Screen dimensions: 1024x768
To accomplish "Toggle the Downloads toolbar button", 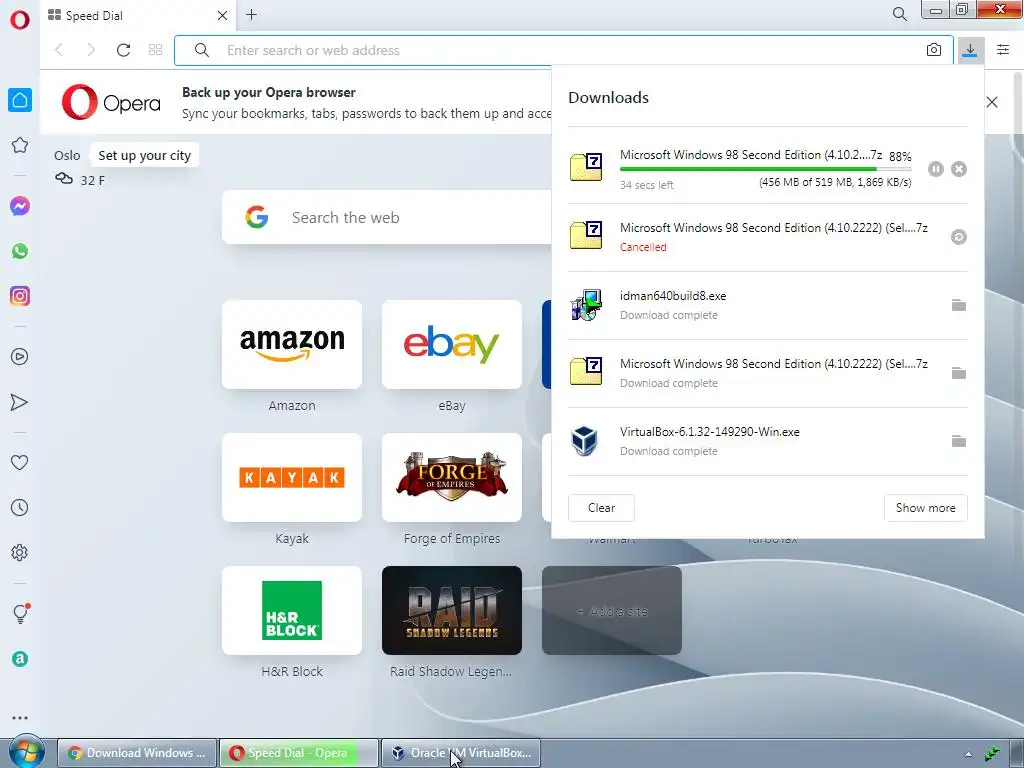I will coord(970,50).
